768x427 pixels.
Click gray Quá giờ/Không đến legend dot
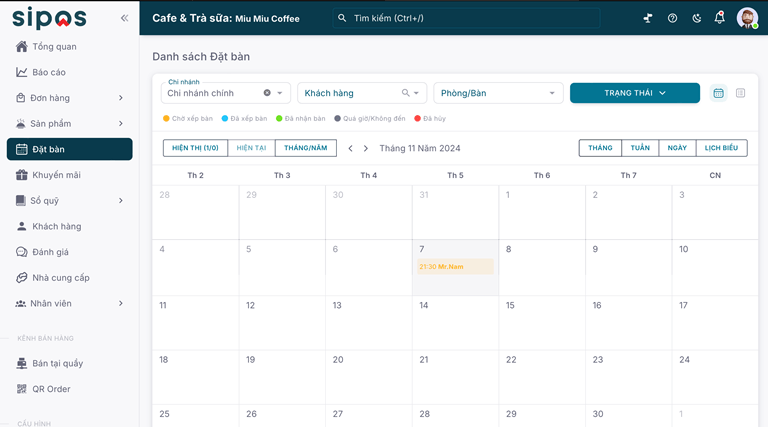[x=337, y=119]
